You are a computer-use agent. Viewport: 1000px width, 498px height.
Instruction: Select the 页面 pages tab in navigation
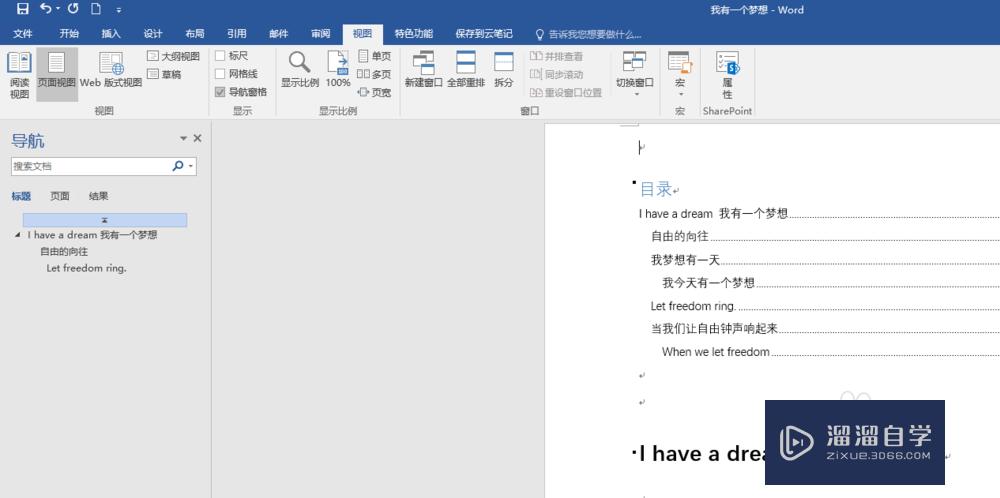(60, 196)
